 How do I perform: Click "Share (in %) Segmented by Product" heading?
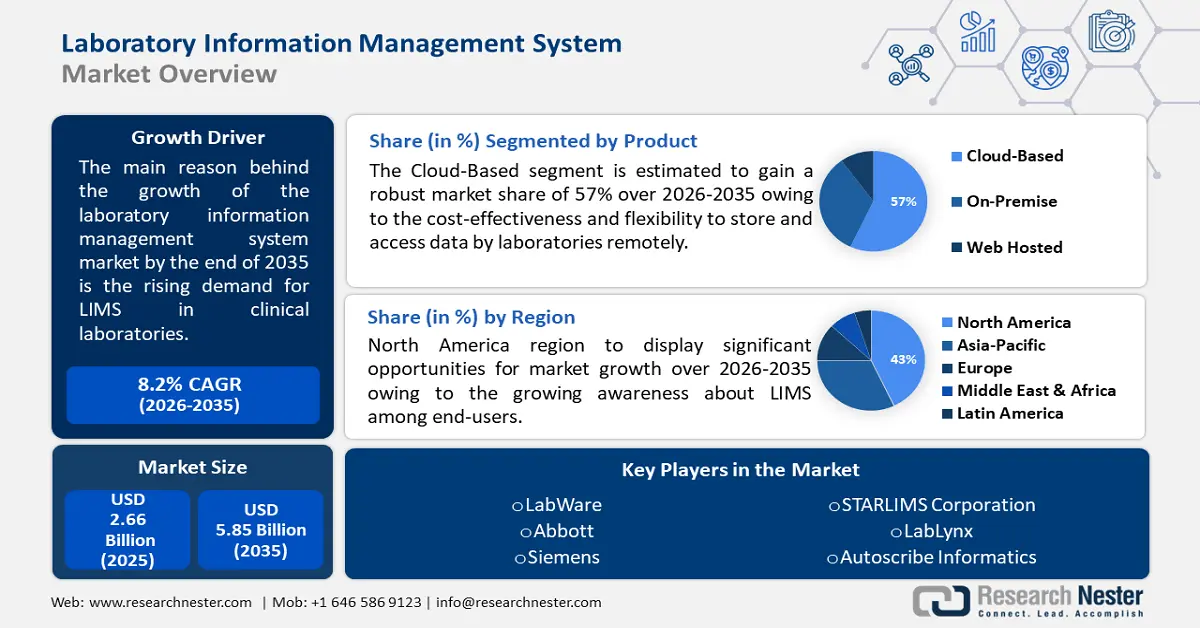pyautogui.click(x=533, y=141)
